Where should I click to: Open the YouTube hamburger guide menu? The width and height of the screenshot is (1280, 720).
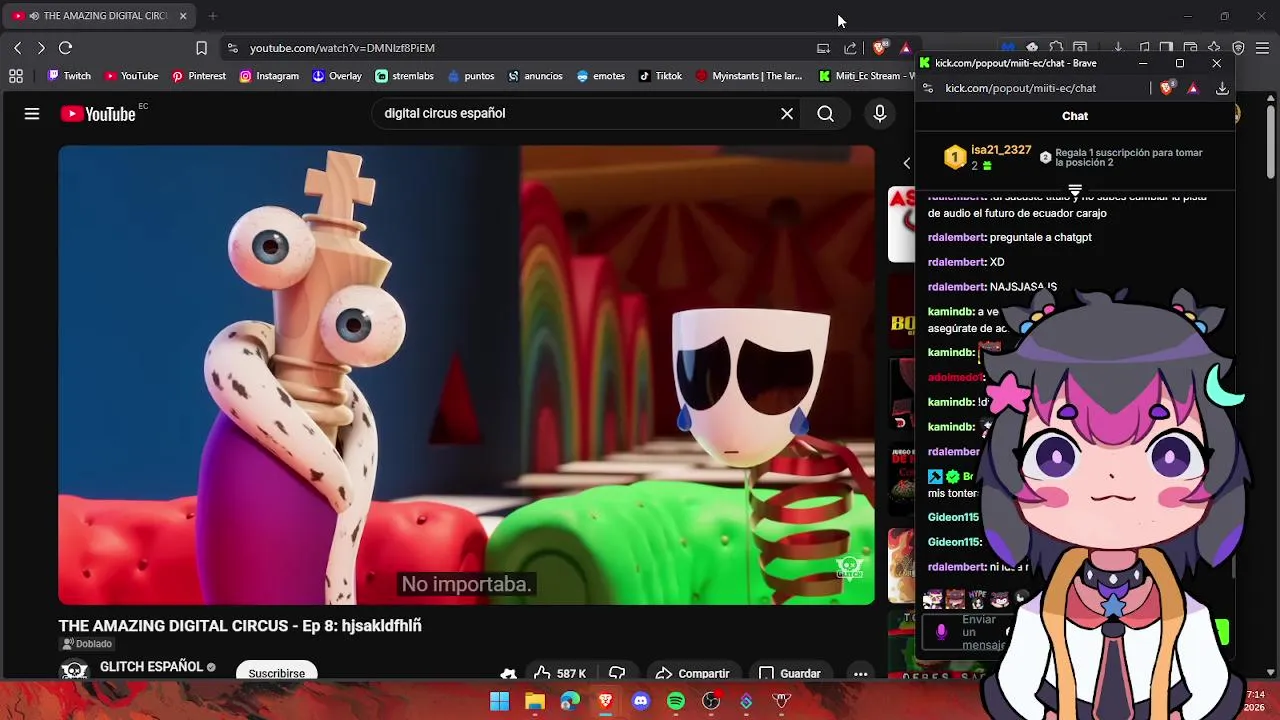point(32,114)
